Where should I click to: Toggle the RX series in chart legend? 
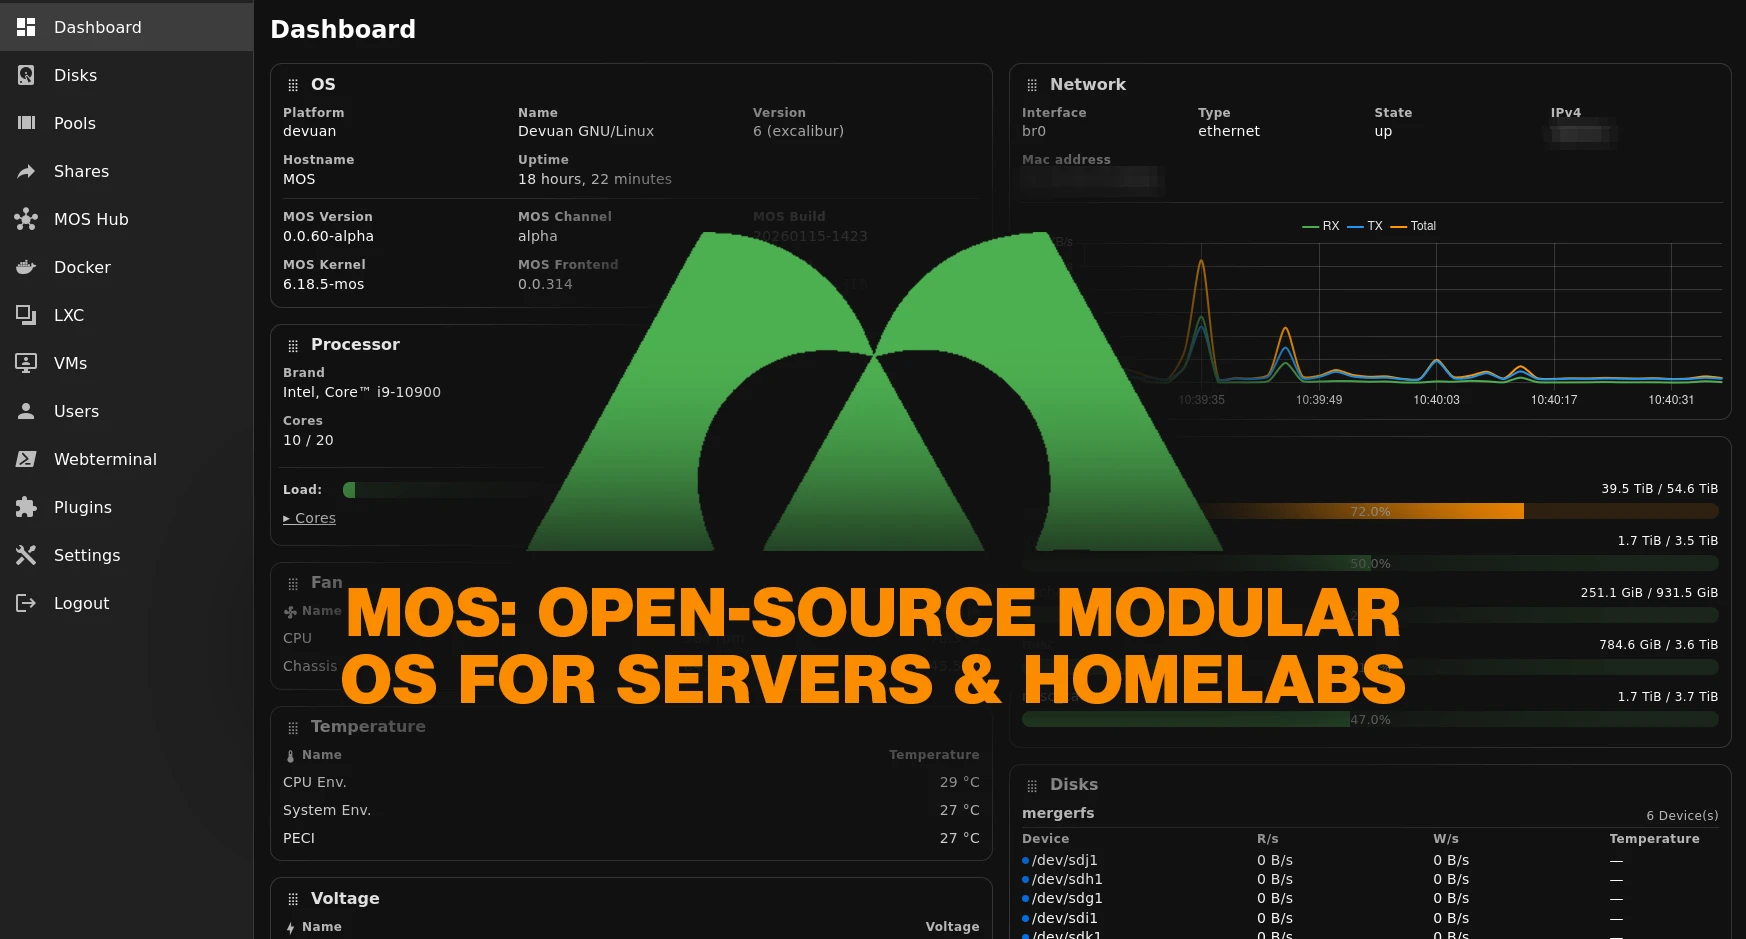pyautogui.click(x=1321, y=226)
